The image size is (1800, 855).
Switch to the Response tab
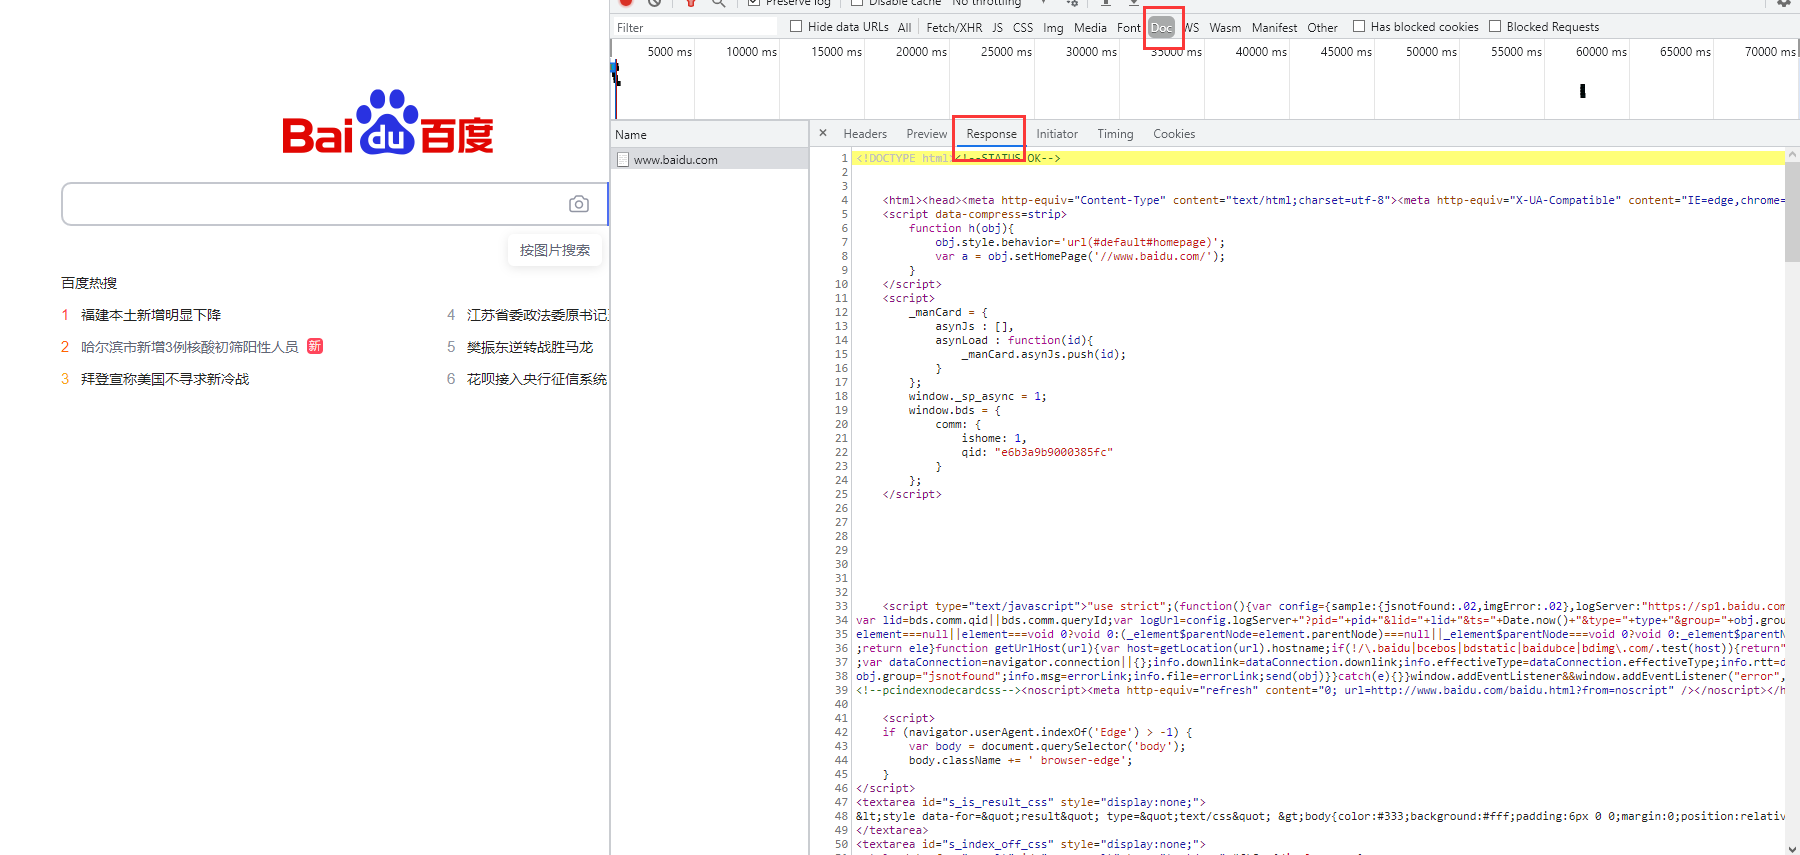click(x=991, y=134)
